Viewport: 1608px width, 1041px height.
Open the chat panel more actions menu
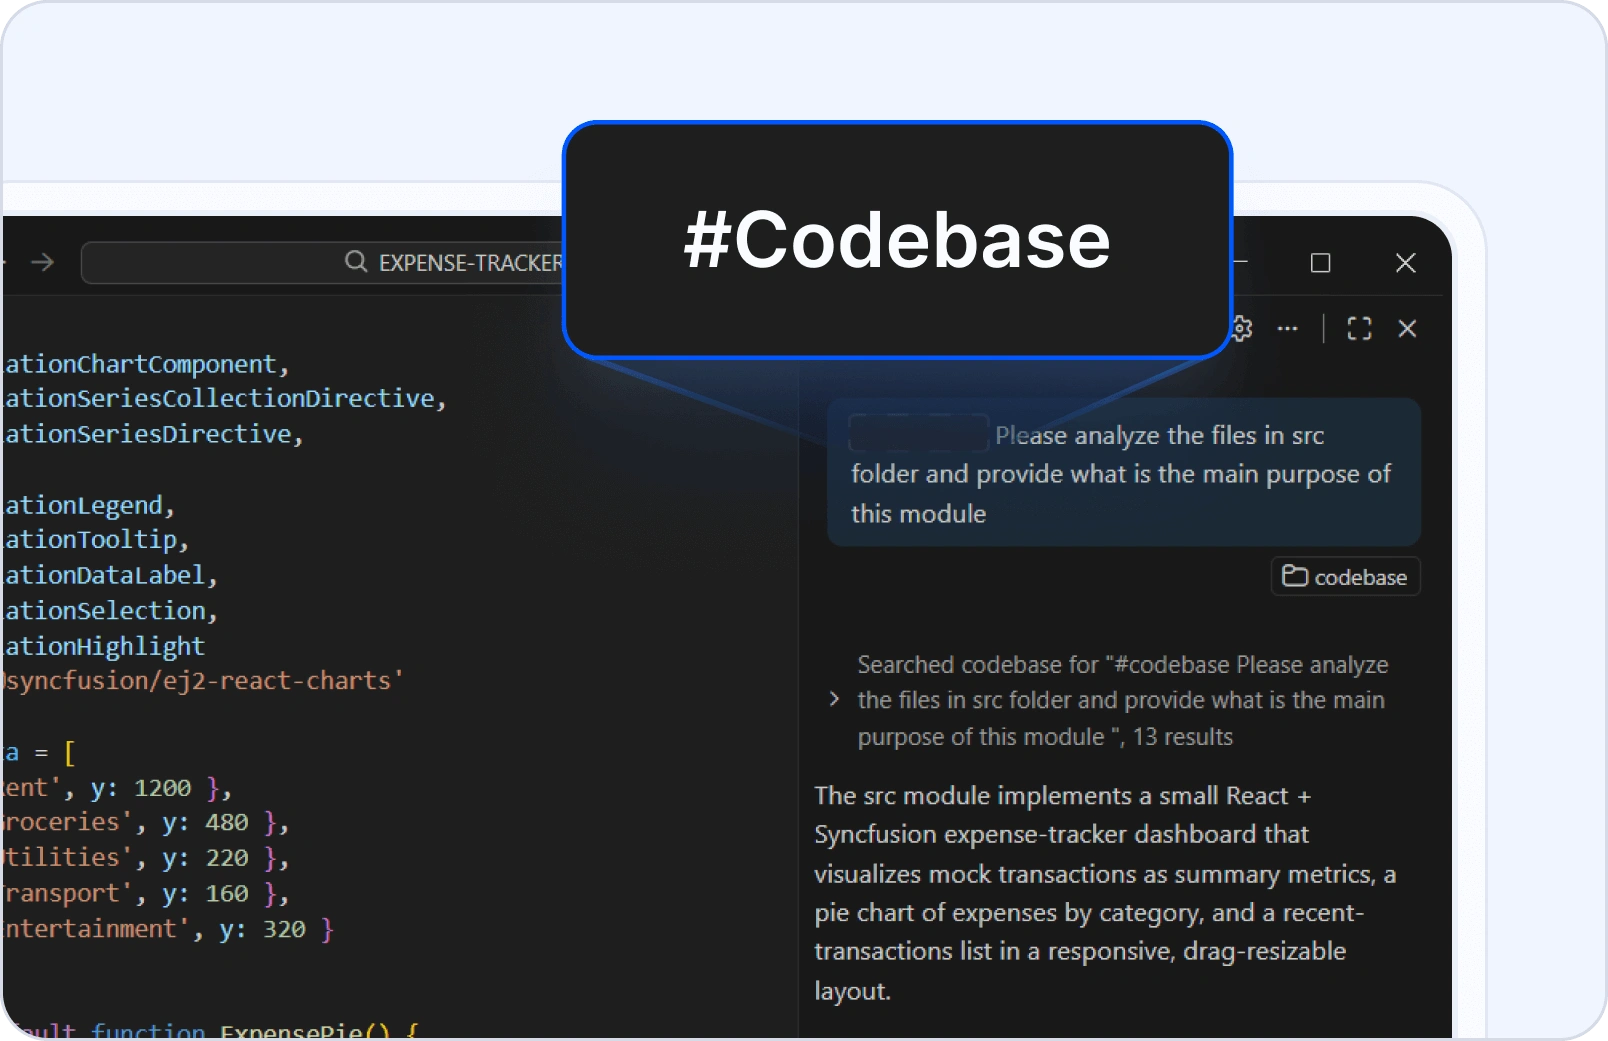[x=1288, y=329]
